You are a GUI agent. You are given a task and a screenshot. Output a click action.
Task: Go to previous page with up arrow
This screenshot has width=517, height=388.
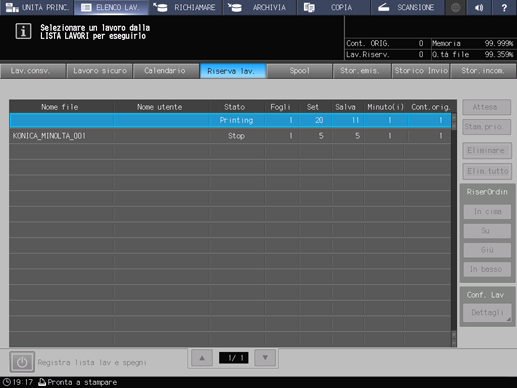[x=202, y=358]
